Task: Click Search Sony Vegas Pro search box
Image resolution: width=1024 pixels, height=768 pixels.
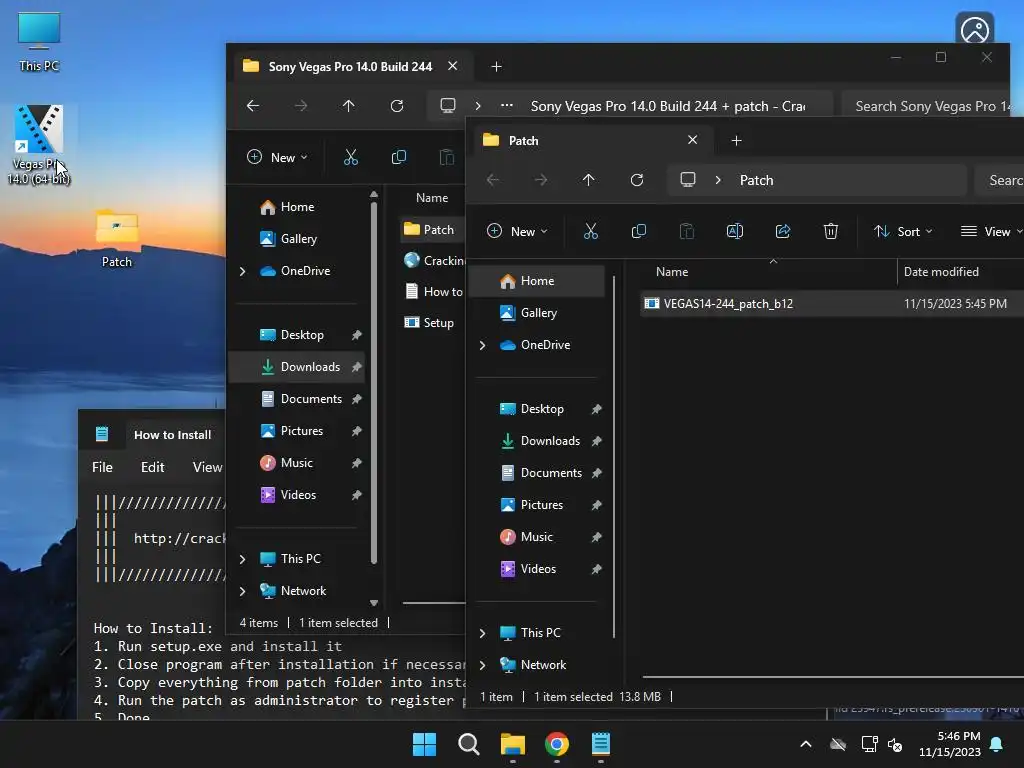Action: (x=925, y=106)
